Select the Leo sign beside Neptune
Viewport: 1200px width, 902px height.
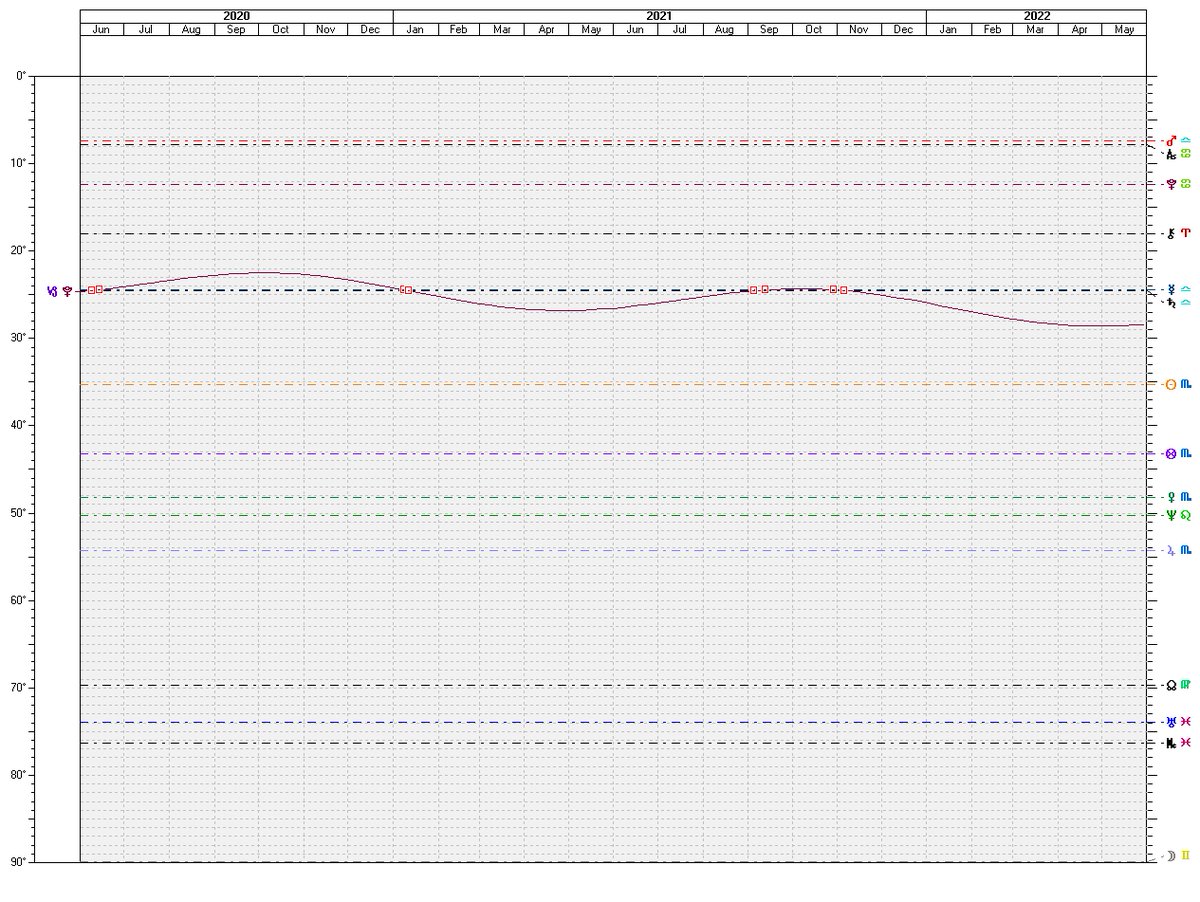[1186, 515]
